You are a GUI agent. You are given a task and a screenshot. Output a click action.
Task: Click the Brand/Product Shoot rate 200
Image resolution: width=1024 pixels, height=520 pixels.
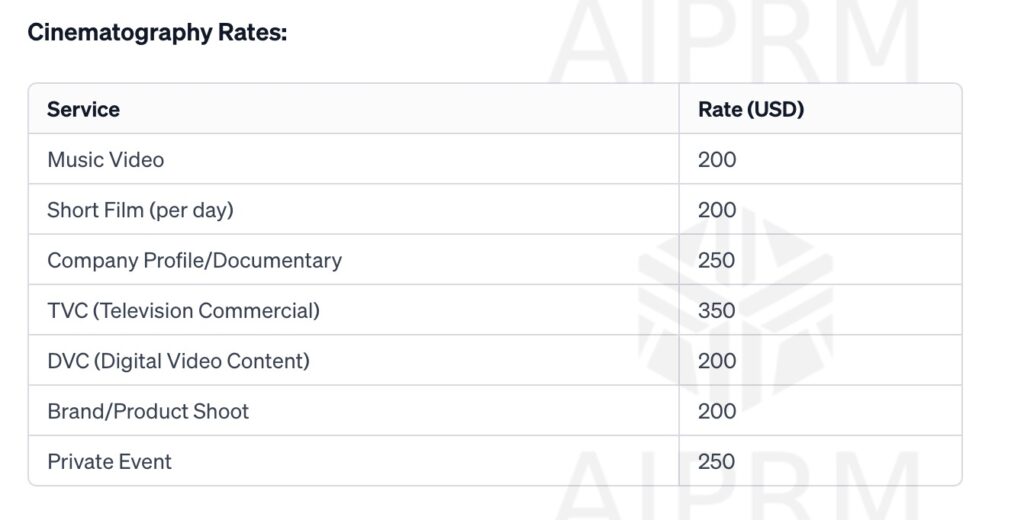point(717,411)
